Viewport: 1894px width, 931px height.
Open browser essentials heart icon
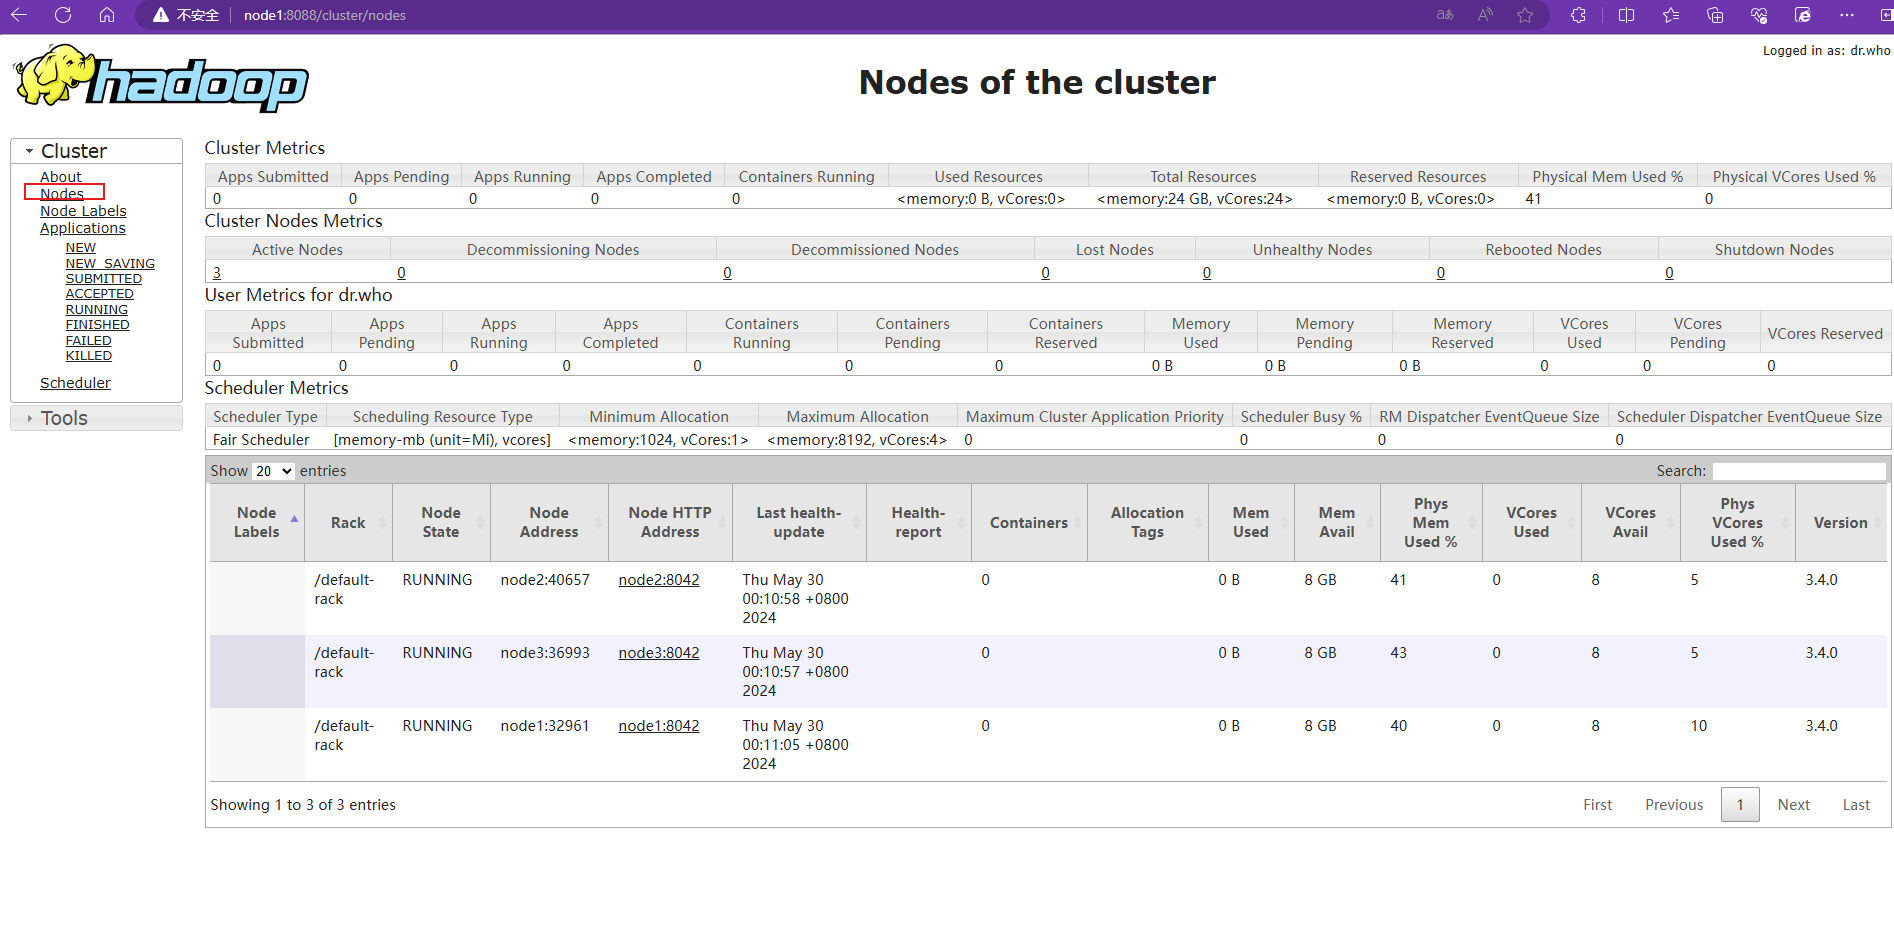[x=1759, y=15]
